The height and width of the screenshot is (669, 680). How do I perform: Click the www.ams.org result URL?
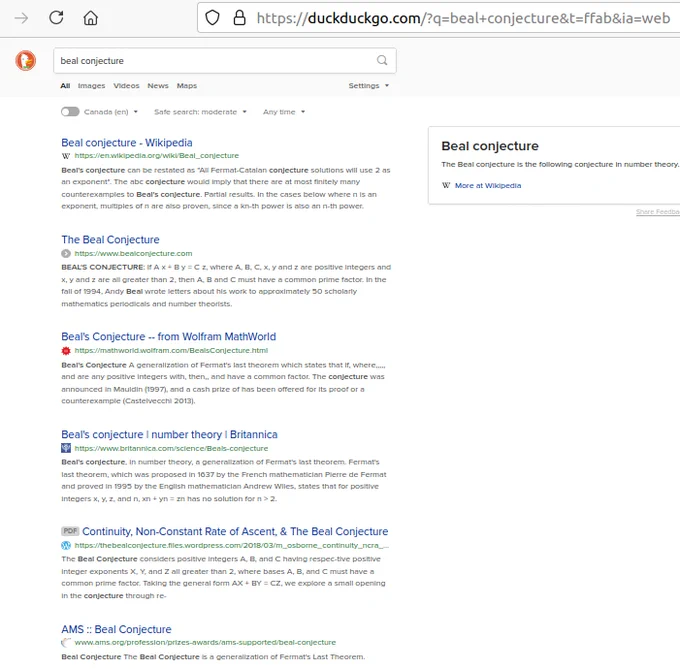[205, 642]
